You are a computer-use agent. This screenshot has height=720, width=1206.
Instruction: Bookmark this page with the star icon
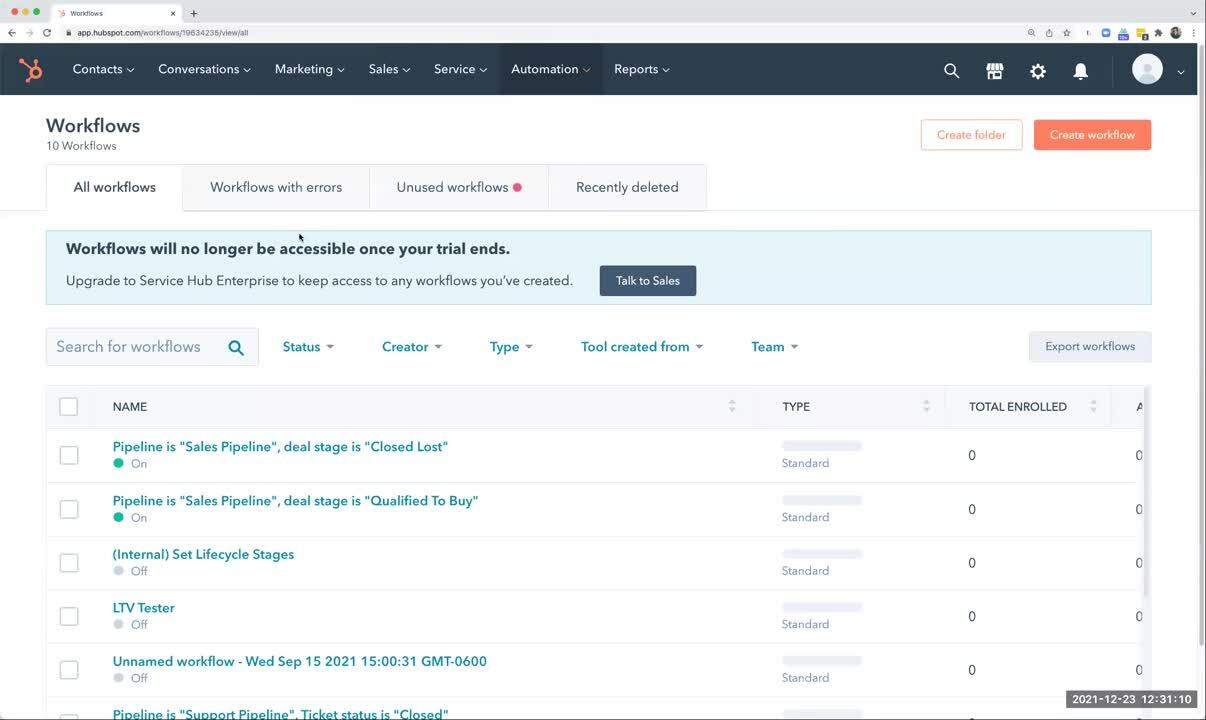pos(1067,33)
